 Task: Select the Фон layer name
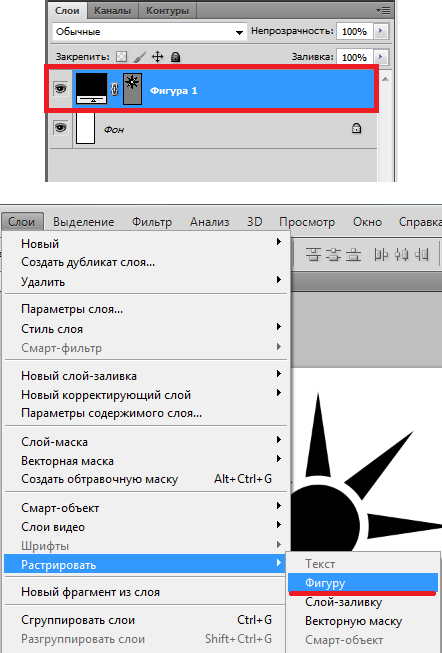pyautogui.click(x=114, y=130)
